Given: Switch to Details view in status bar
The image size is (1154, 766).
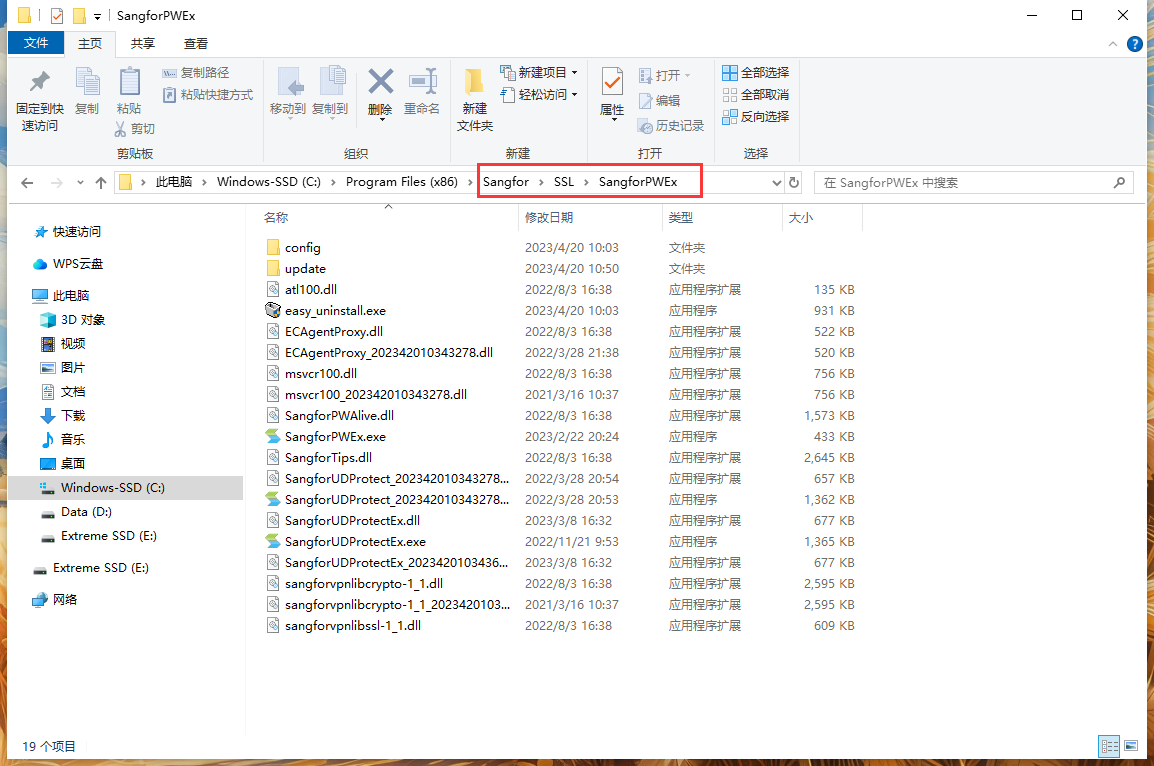Looking at the screenshot, I should coord(1109,746).
